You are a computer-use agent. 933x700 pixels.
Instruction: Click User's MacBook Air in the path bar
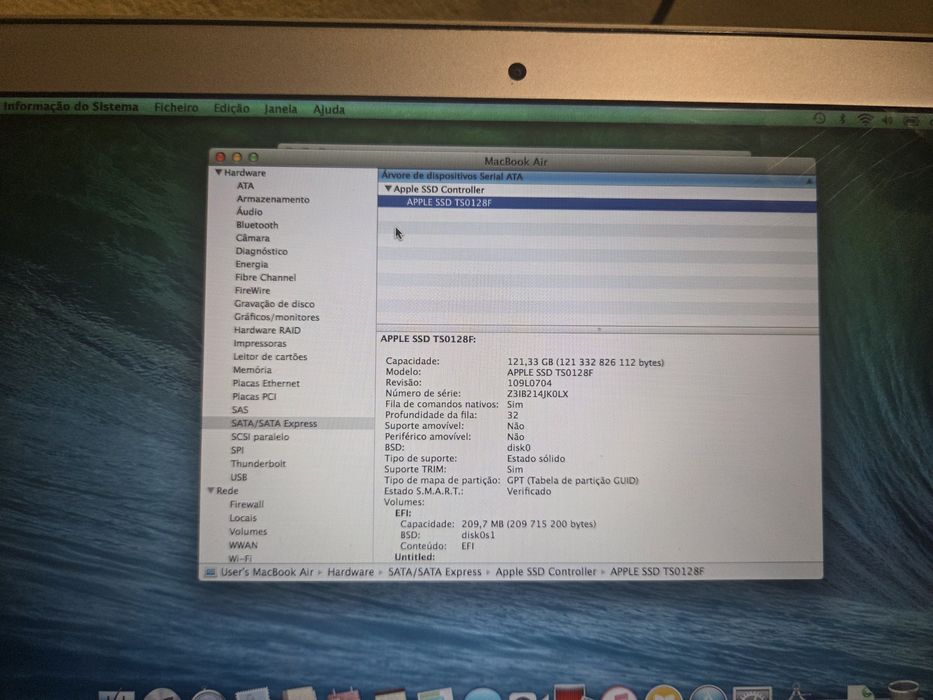(x=267, y=572)
